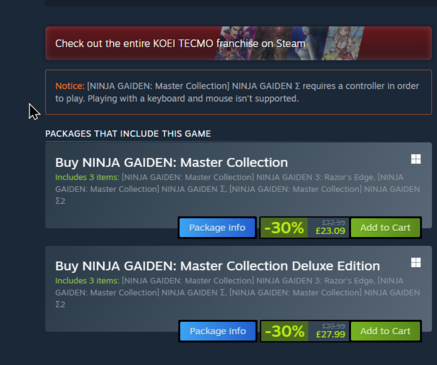
Task: Click Windows platform icon on Master Collection package
Action: (x=416, y=159)
